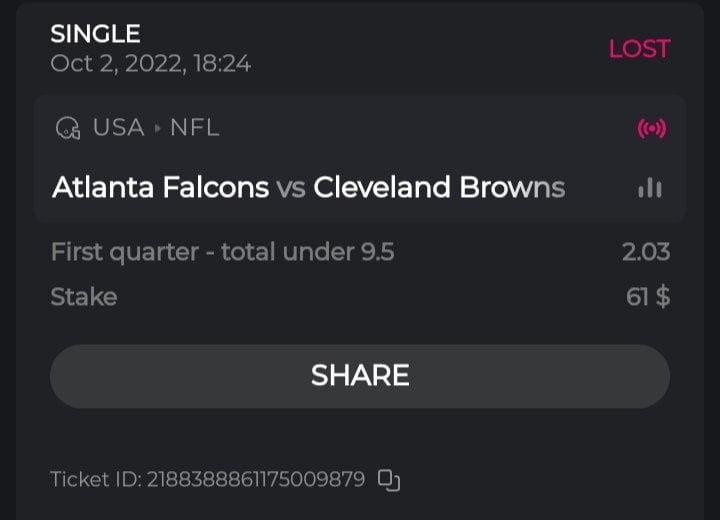Tap the pink live broadcast icon

651,128
